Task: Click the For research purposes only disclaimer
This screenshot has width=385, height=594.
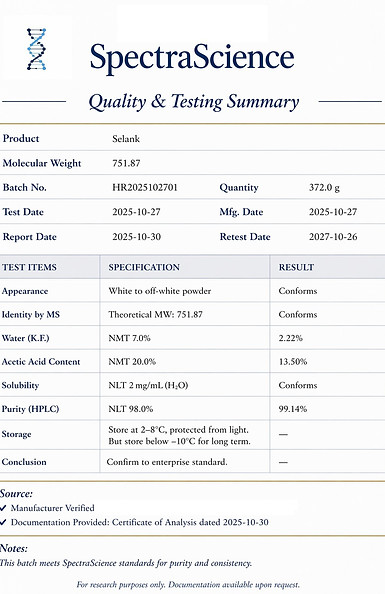Action: (188, 585)
